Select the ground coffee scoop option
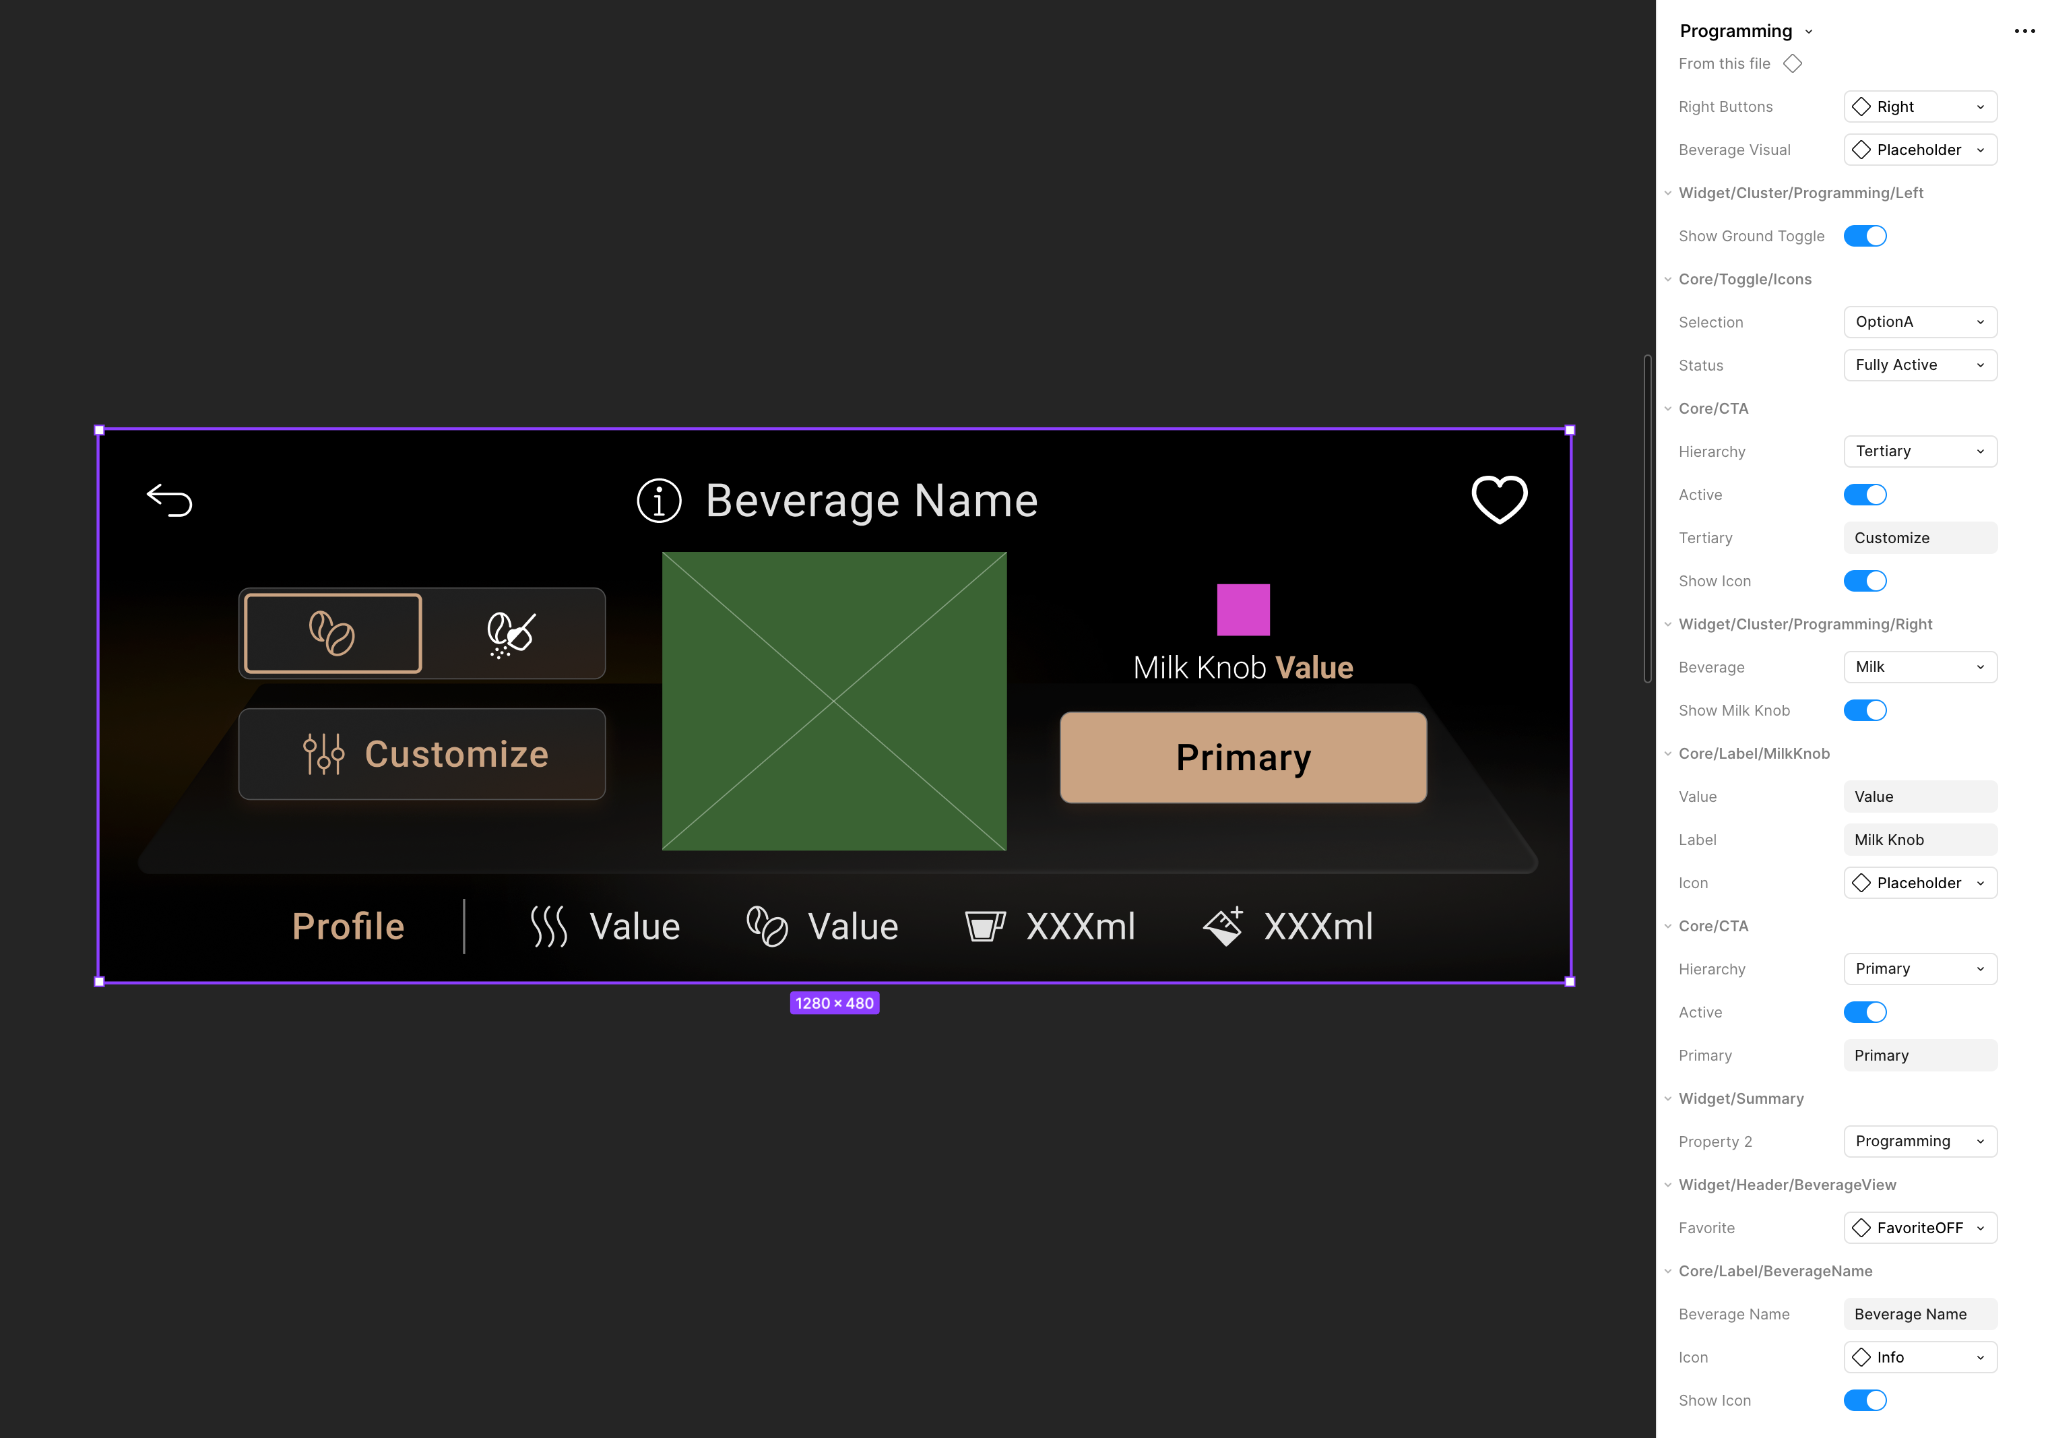2048x1438 pixels. point(511,633)
